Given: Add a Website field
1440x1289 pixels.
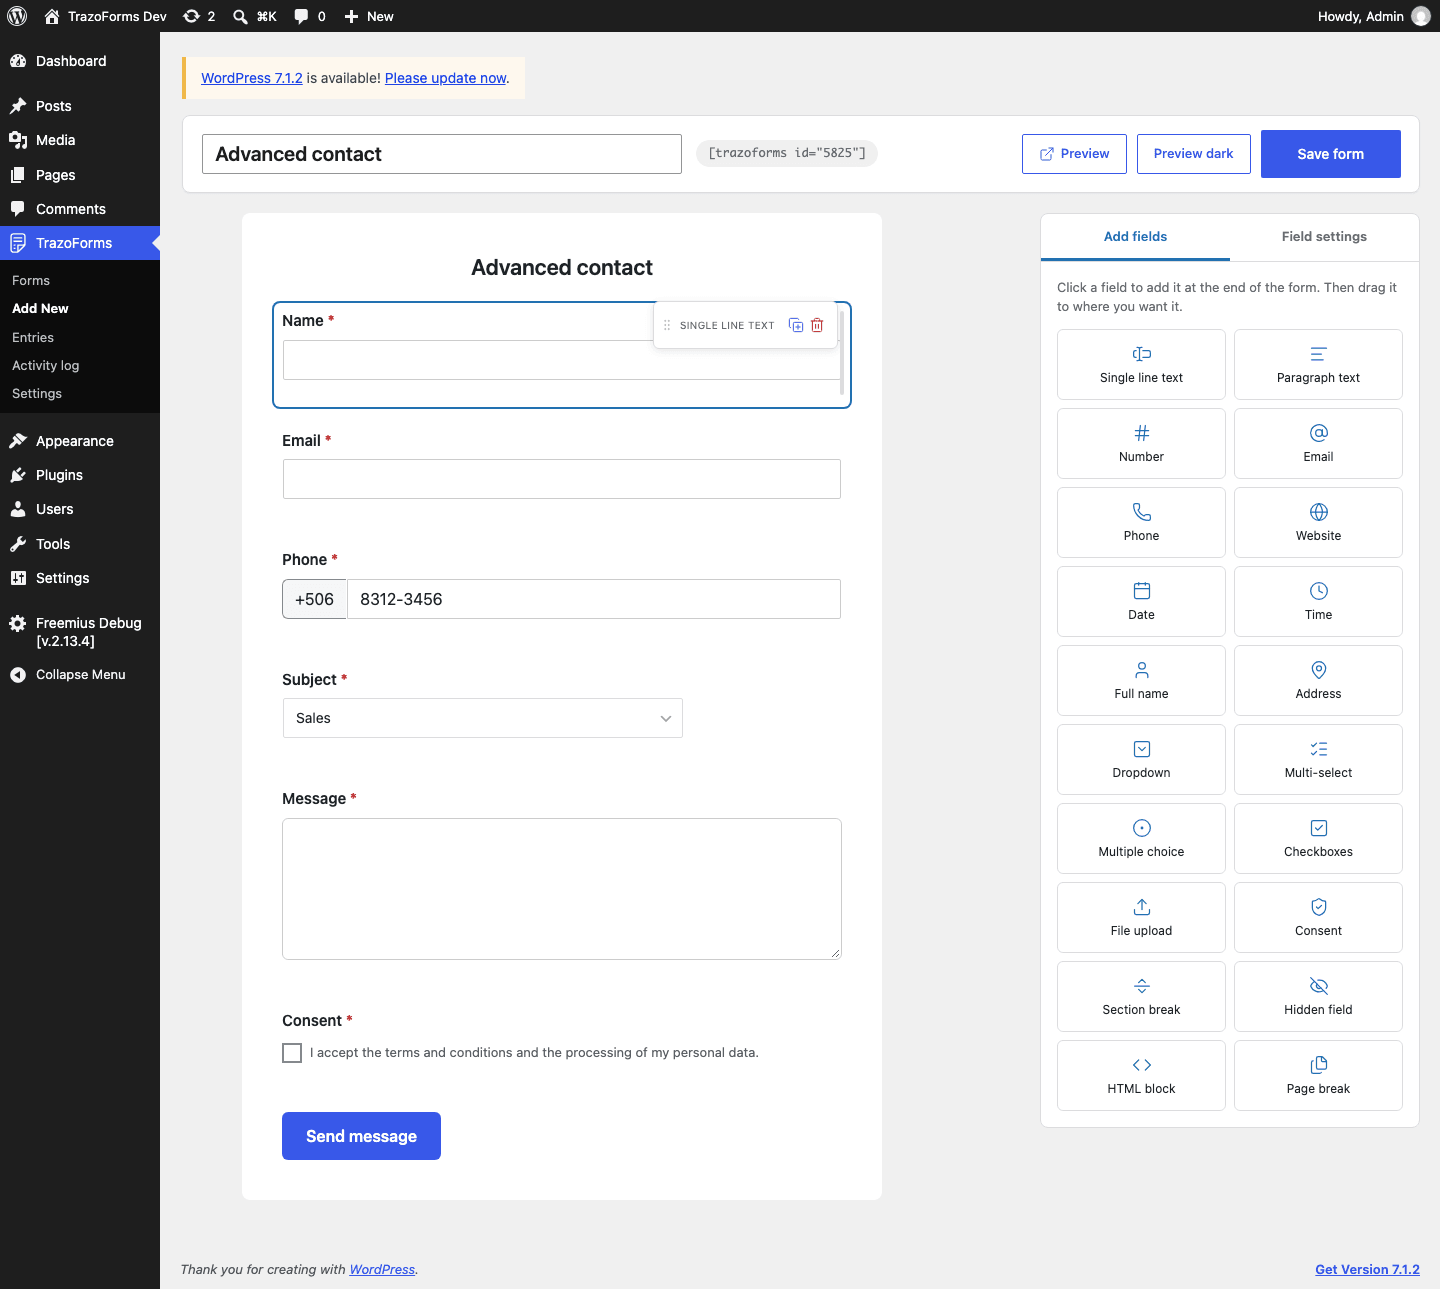Looking at the screenshot, I should [1318, 522].
